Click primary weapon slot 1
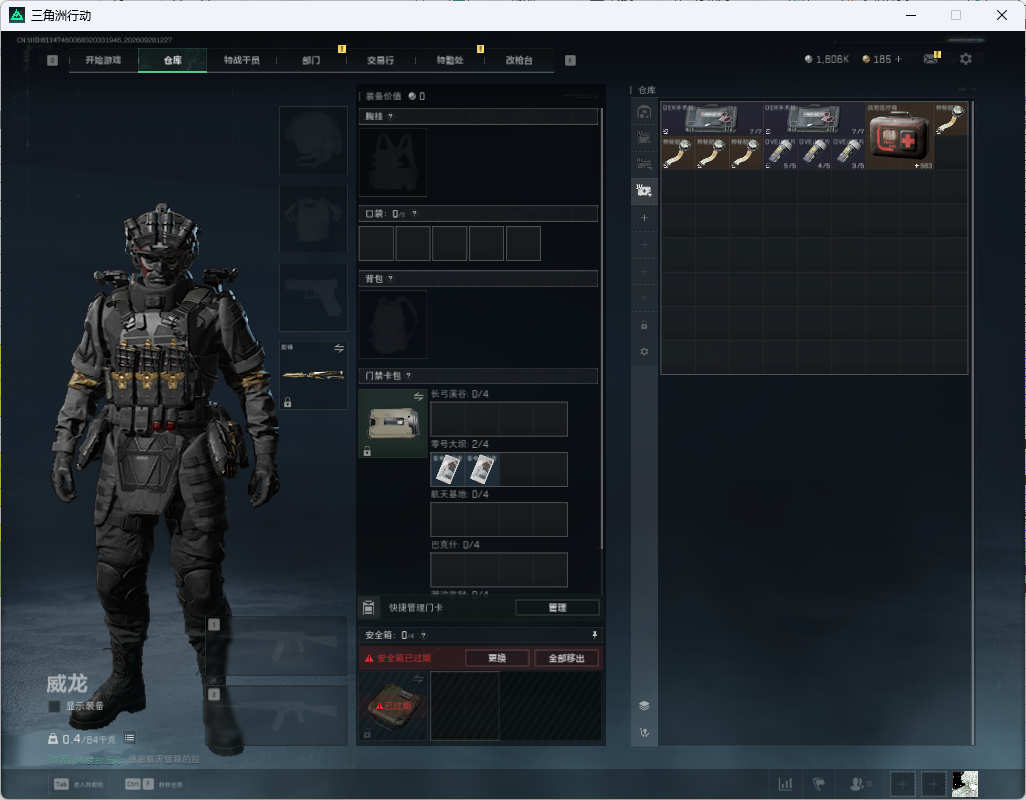 pyautogui.click(x=277, y=646)
